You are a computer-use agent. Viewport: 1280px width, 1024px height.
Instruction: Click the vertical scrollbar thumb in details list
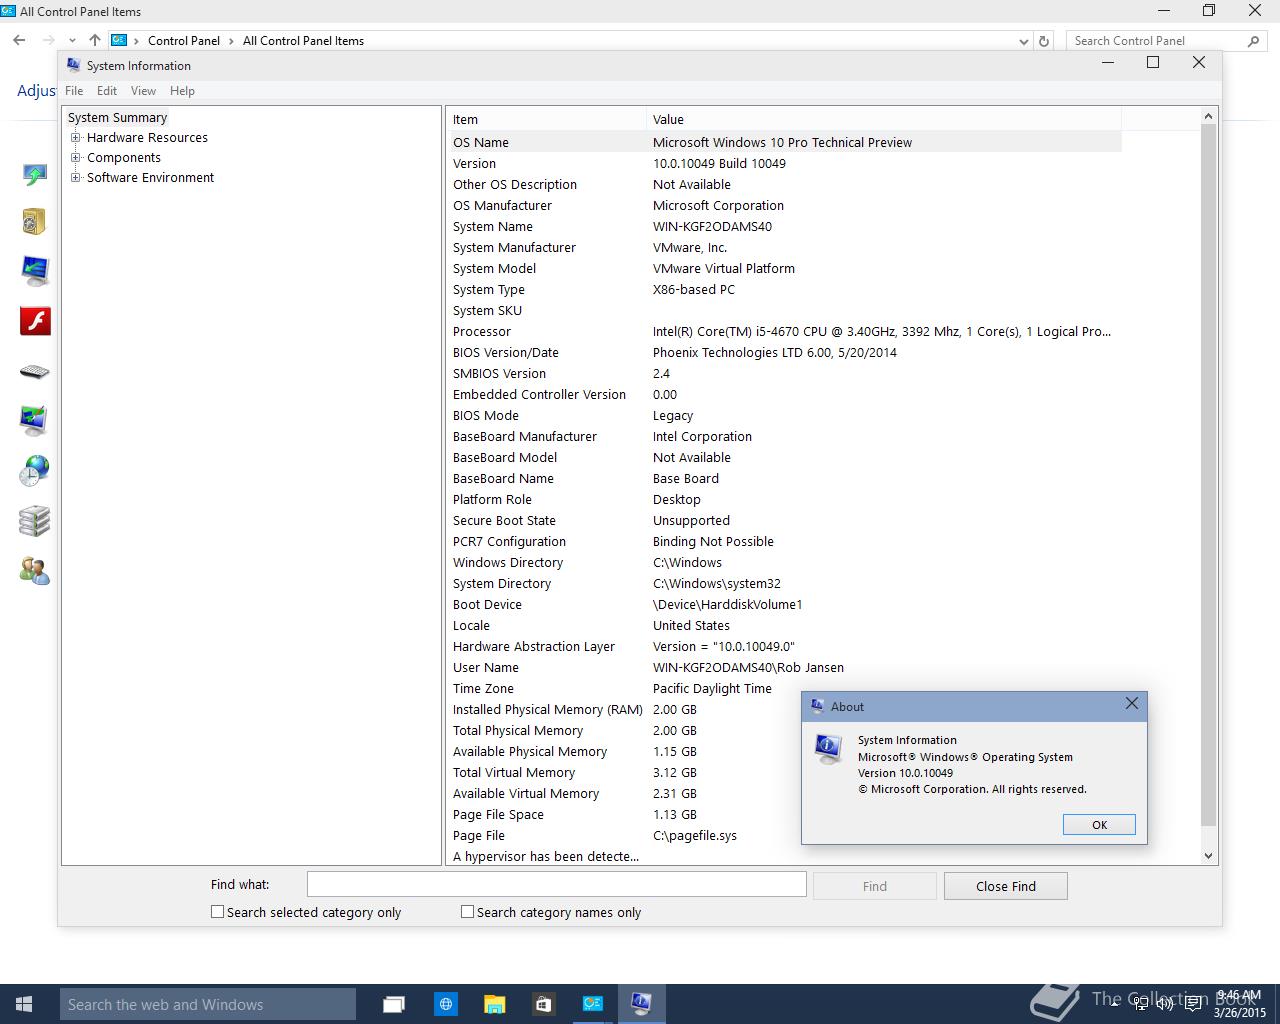point(1208,475)
